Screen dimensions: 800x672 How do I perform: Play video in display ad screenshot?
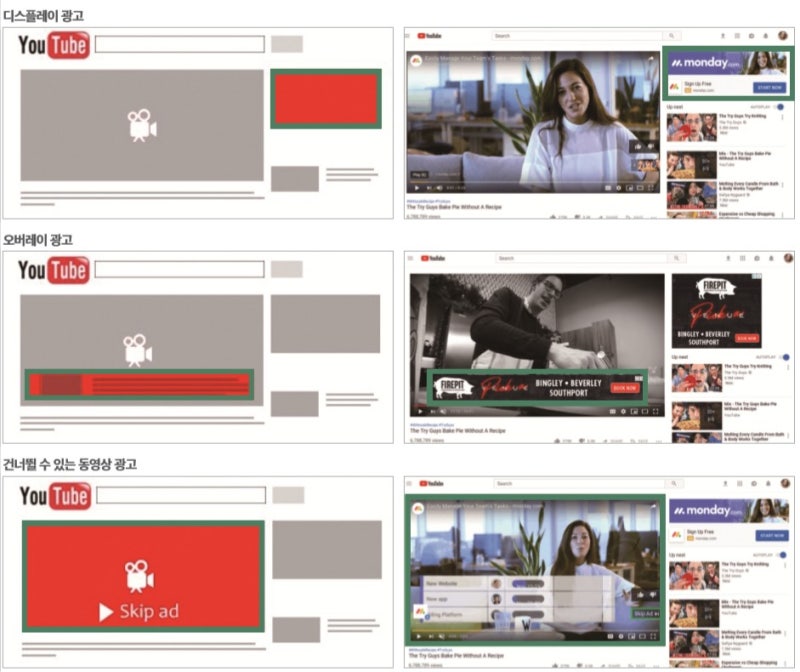[417, 188]
